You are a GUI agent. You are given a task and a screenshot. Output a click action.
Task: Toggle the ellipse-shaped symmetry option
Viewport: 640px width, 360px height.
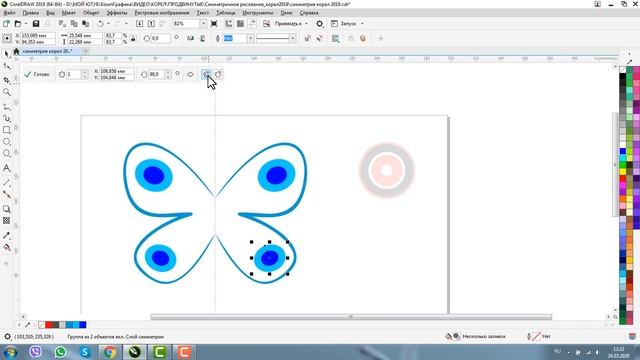[x=190, y=74]
